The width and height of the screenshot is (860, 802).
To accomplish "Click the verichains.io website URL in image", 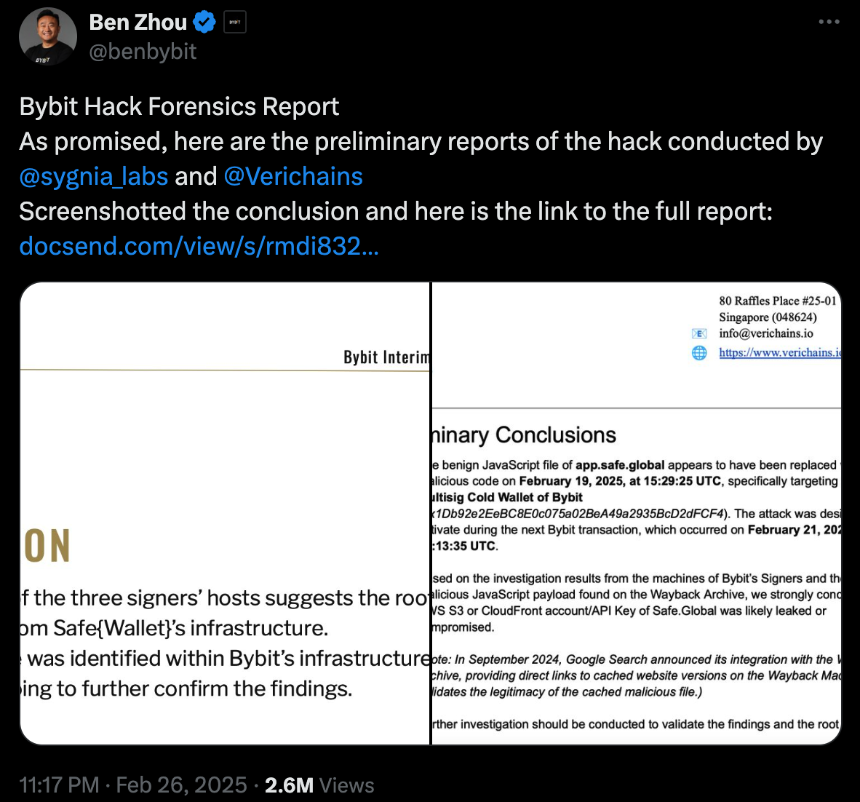I will (780, 353).
